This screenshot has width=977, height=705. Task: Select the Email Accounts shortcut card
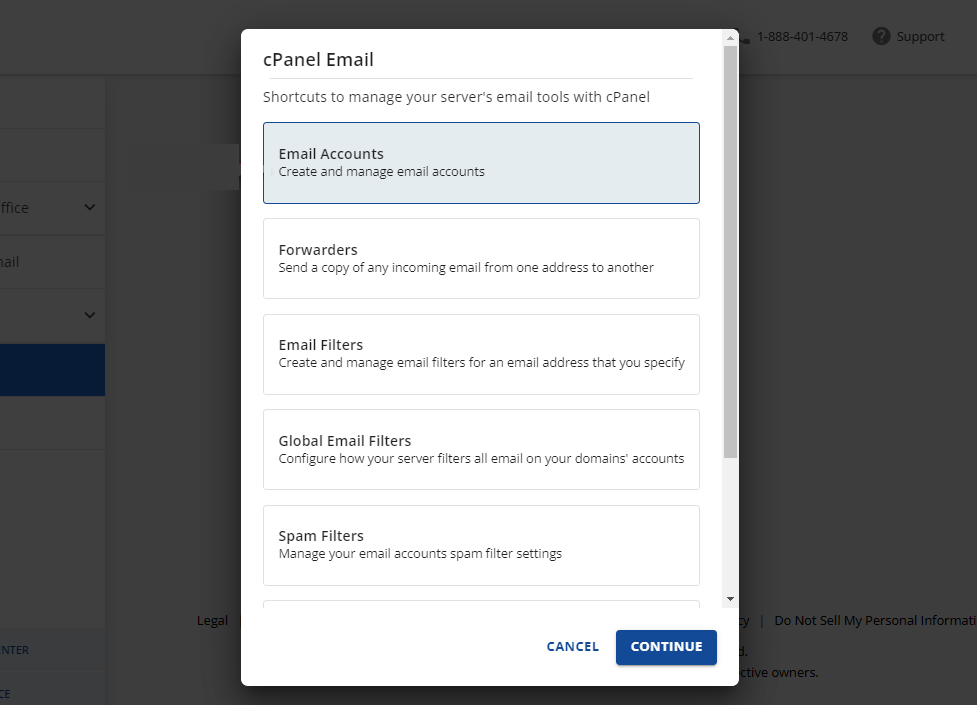481,162
